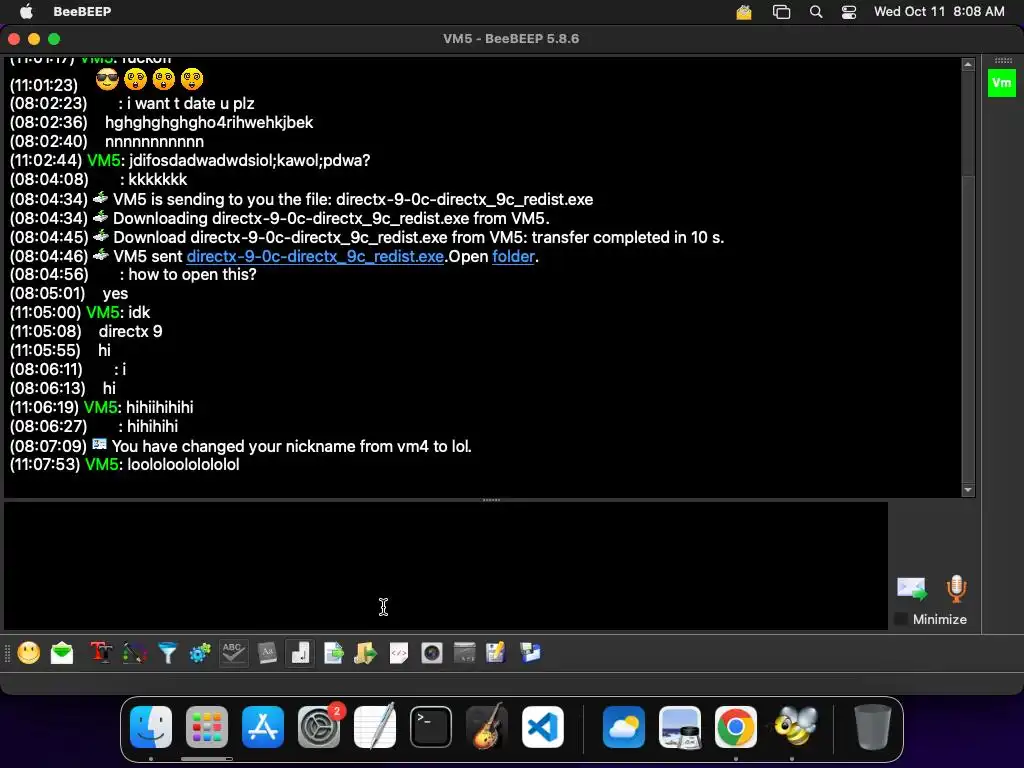Open BeeBEEP bee icon in Dock
Viewport: 1024px width, 768px height.
tap(795, 726)
